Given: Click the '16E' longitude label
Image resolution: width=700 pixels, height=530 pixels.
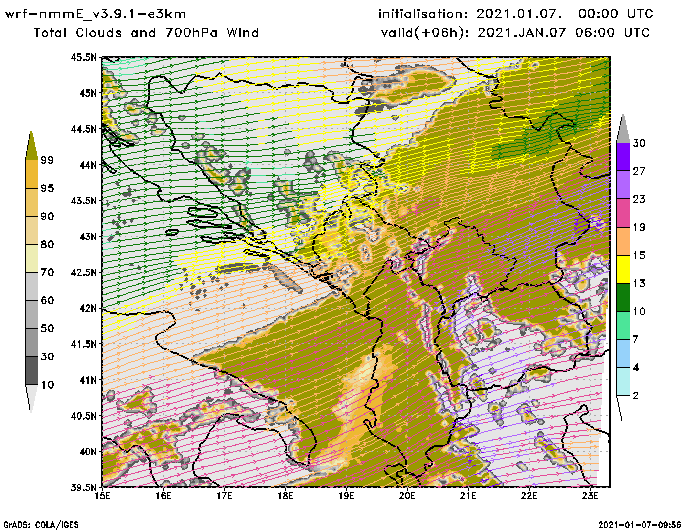Looking at the screenshot, I should [163, 496].
